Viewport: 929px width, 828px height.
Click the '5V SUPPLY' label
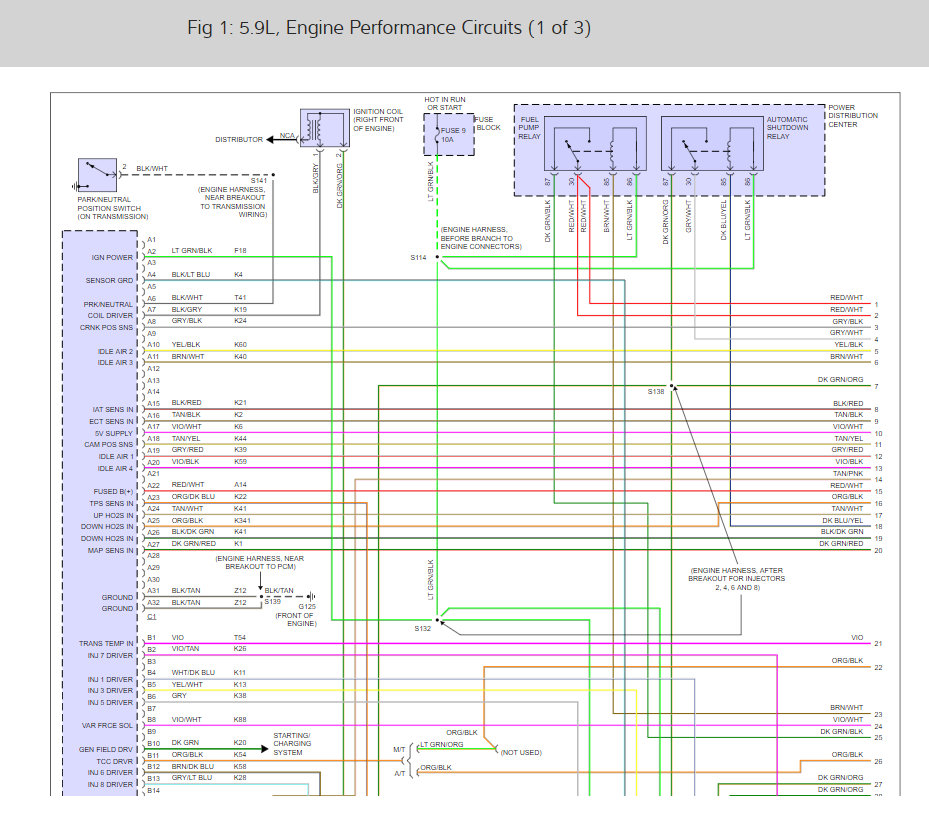(x=114, y=434)
